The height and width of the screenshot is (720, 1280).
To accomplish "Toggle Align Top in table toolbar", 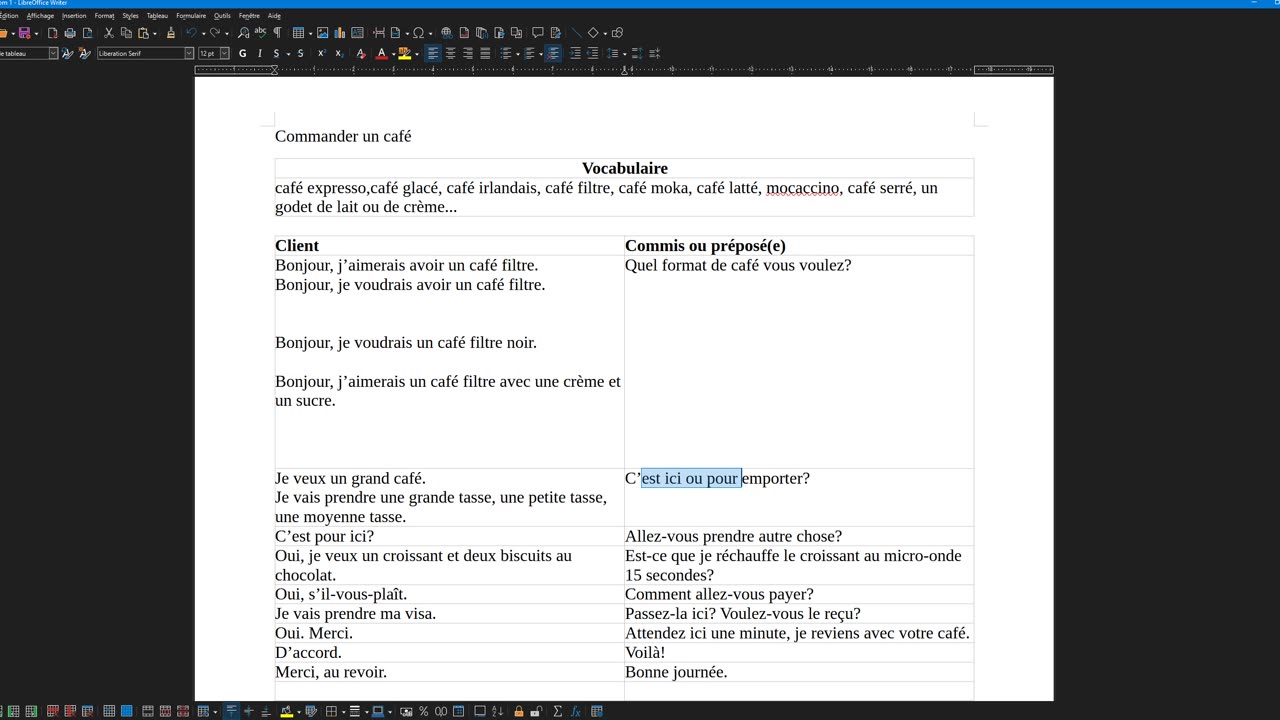I will tap(231, 711).
